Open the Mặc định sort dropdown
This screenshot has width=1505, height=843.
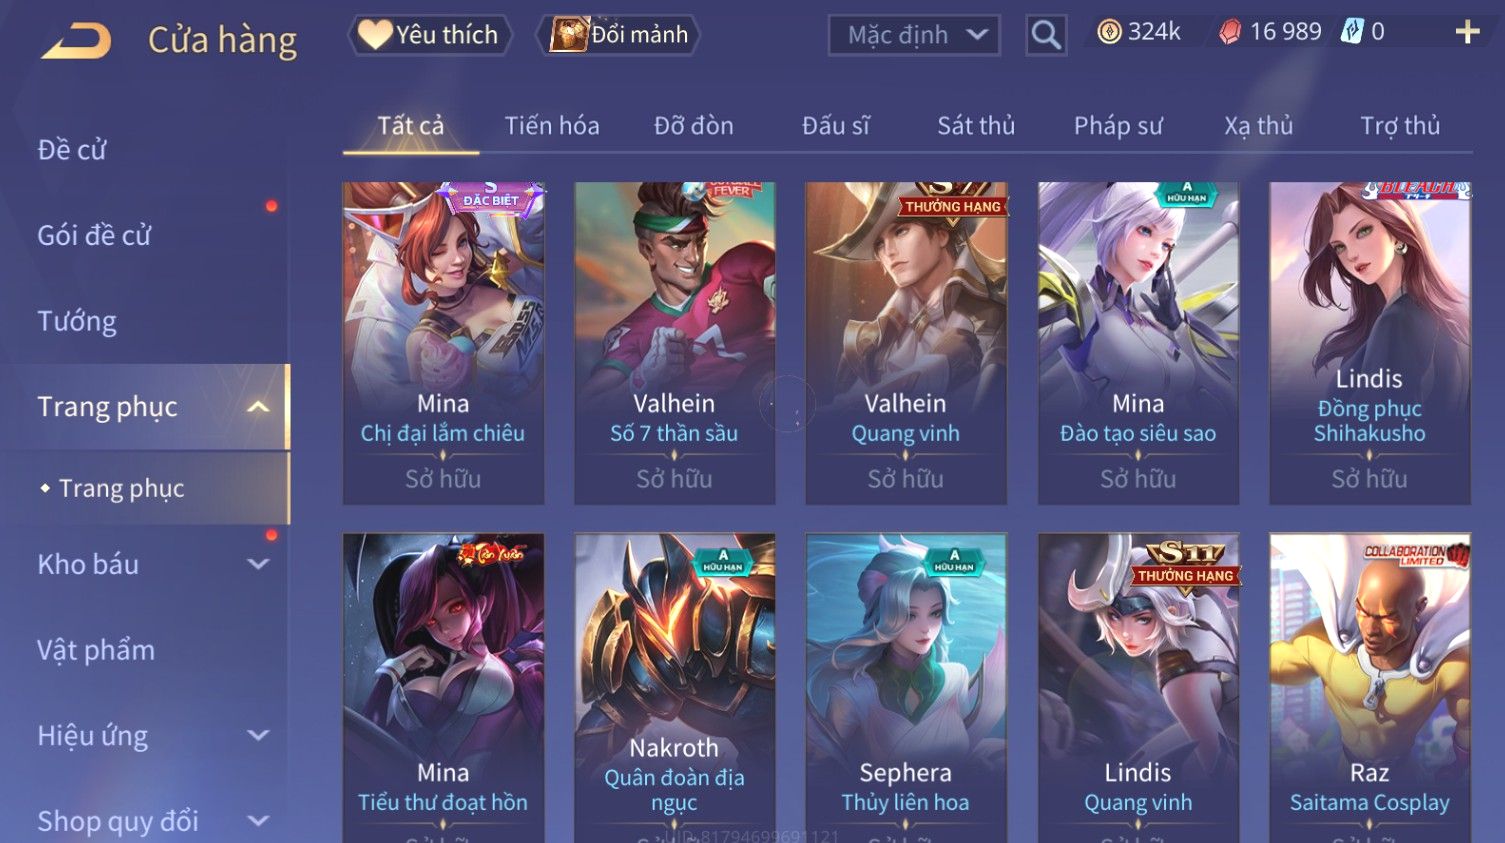(x=914, y=35)
